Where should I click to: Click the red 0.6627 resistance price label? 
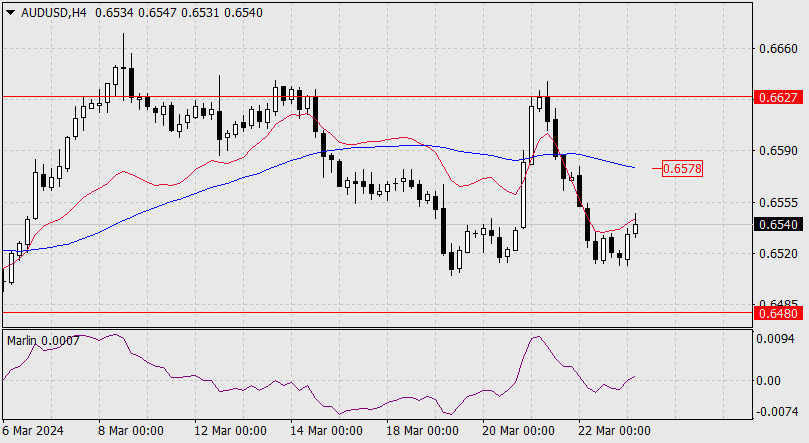(x=778, y=97)
